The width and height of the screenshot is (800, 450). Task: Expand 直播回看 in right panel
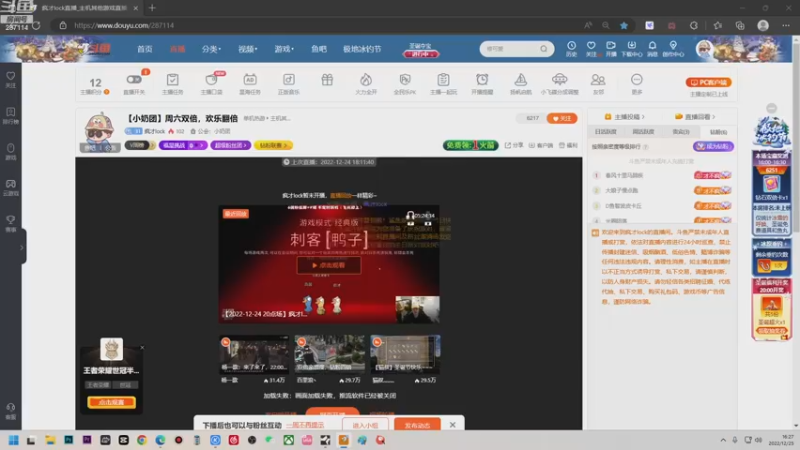pos(695,117)
